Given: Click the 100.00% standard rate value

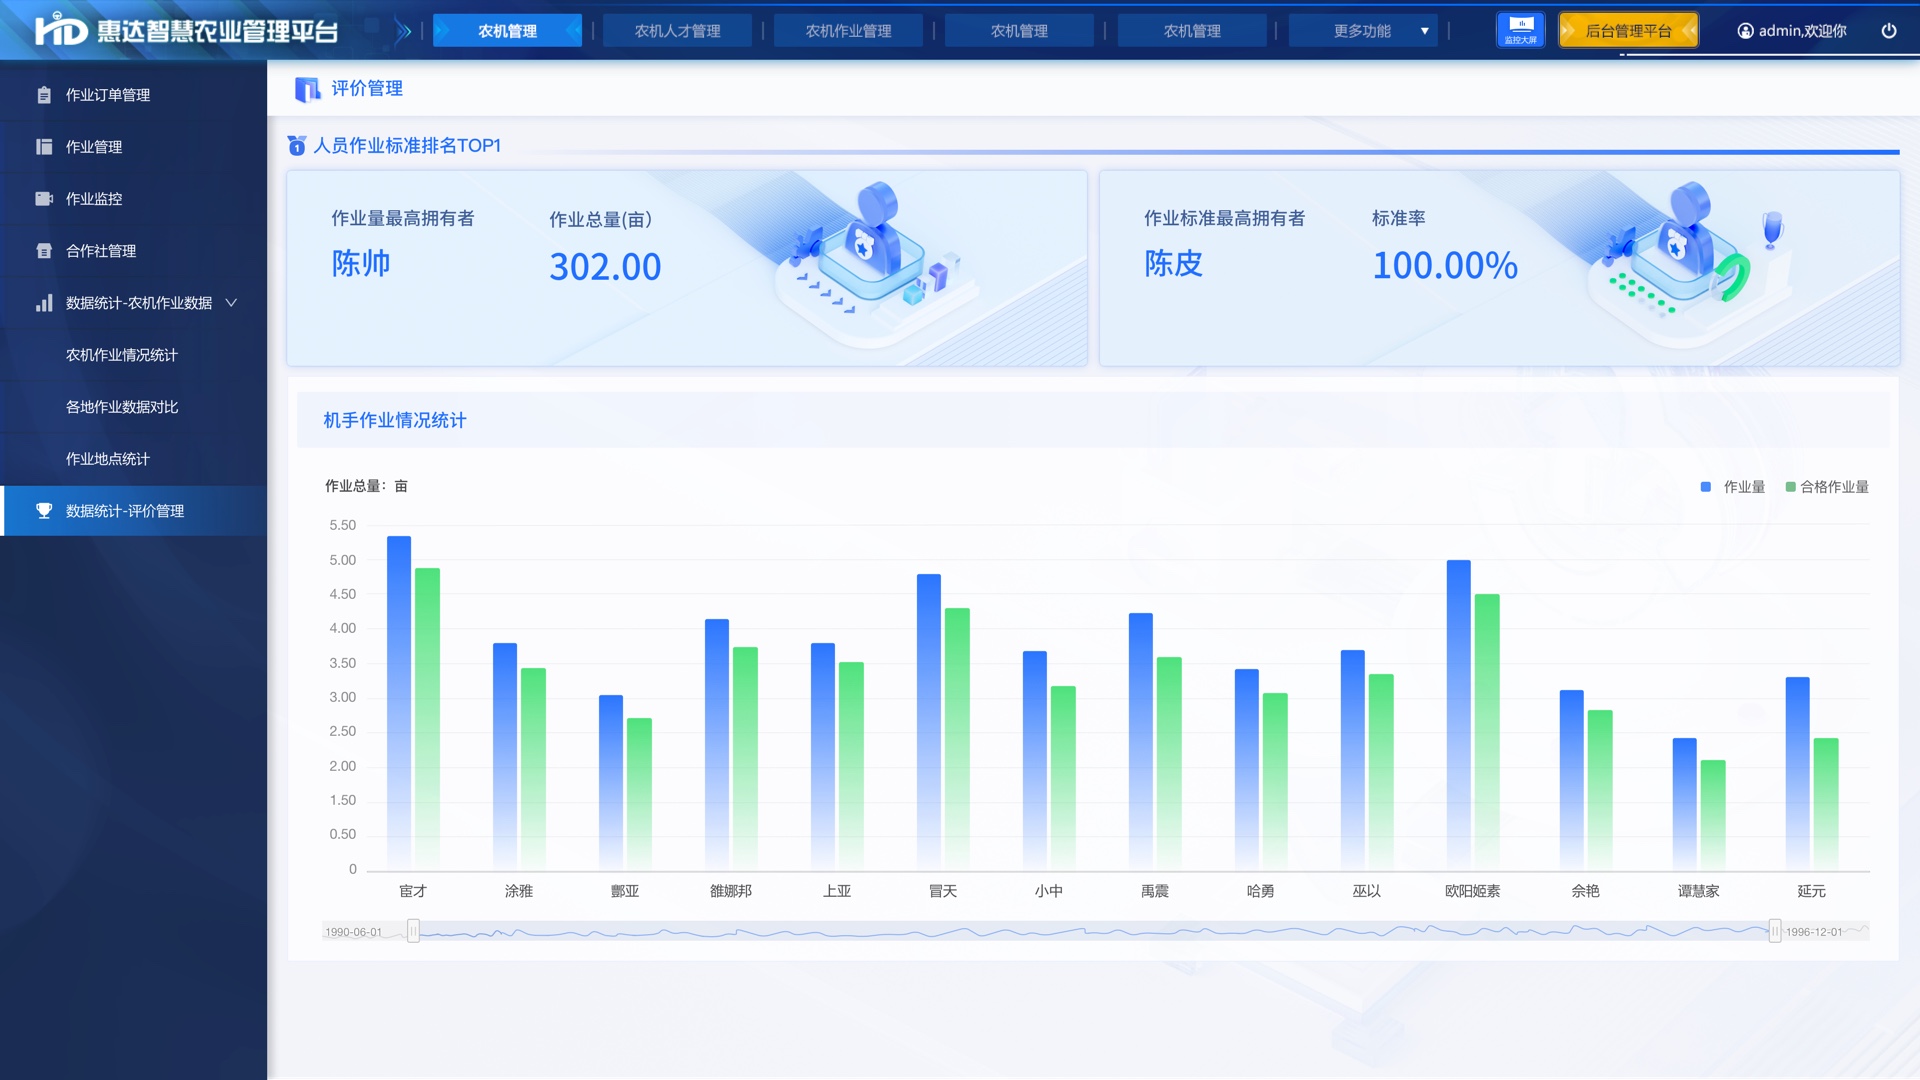Looking at the screenshot, I should [1445, 266].
